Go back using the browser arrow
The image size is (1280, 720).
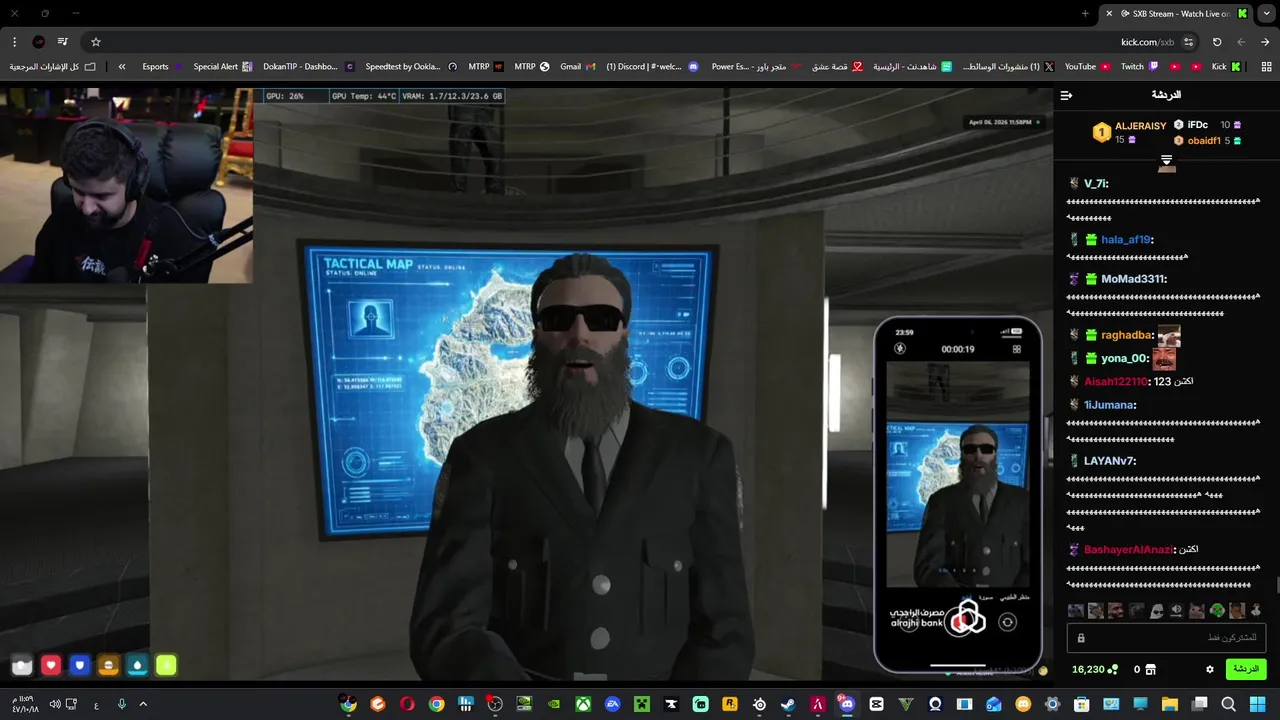[x=1265, y=42]
